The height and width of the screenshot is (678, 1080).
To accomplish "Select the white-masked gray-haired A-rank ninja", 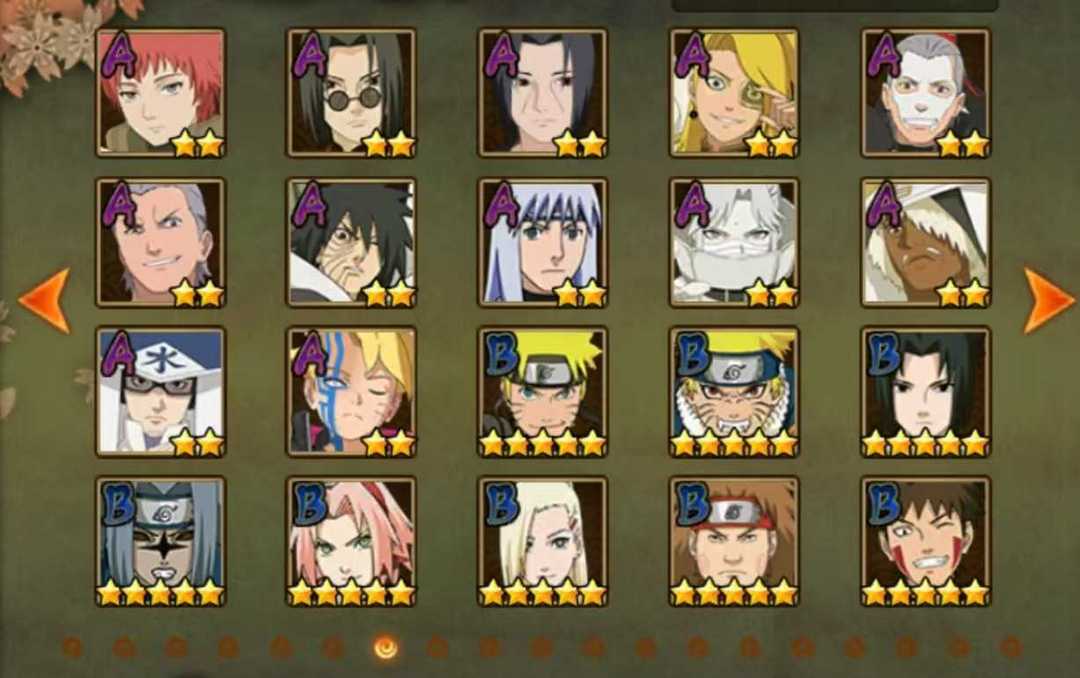I will pos(926,93).
